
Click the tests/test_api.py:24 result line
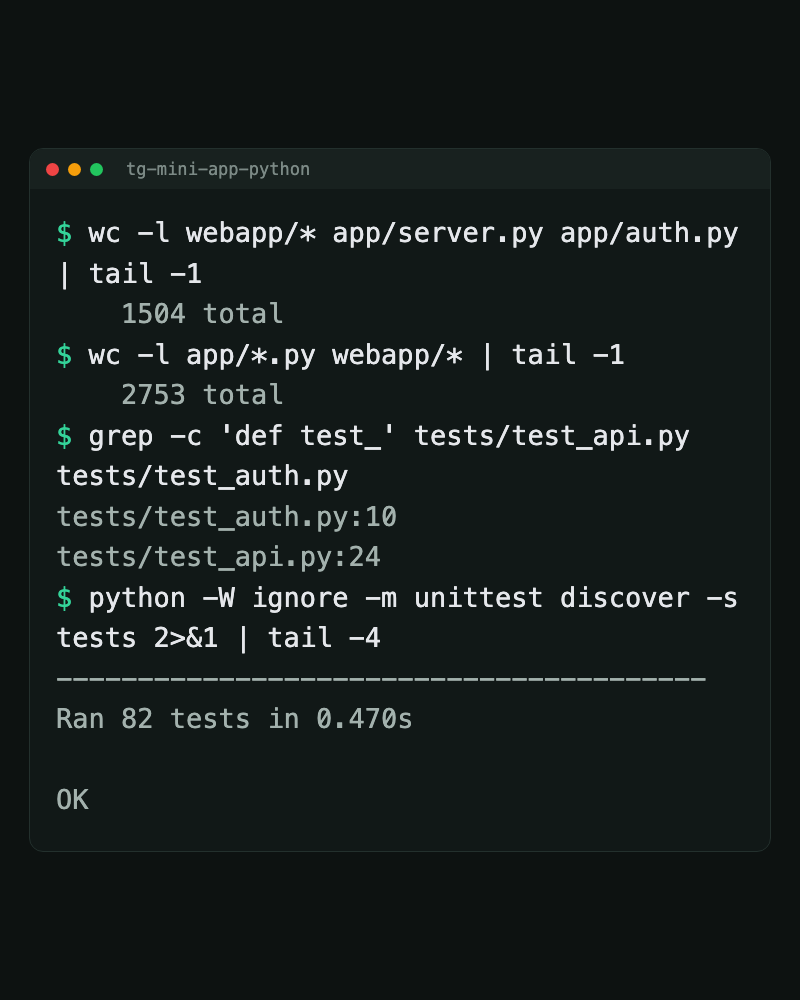pos(219,557)
